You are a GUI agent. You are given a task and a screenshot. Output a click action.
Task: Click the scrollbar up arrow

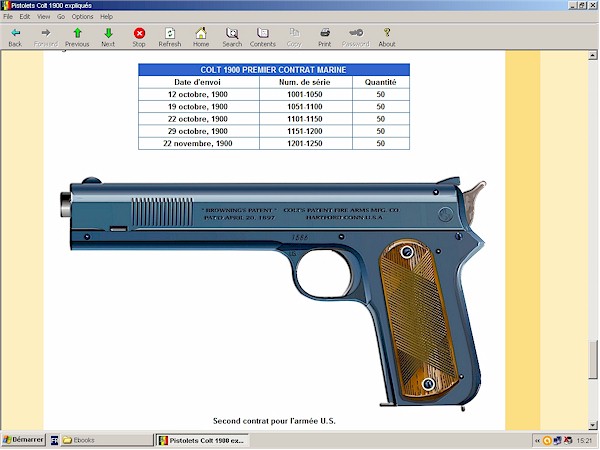[x=593, y=55]
